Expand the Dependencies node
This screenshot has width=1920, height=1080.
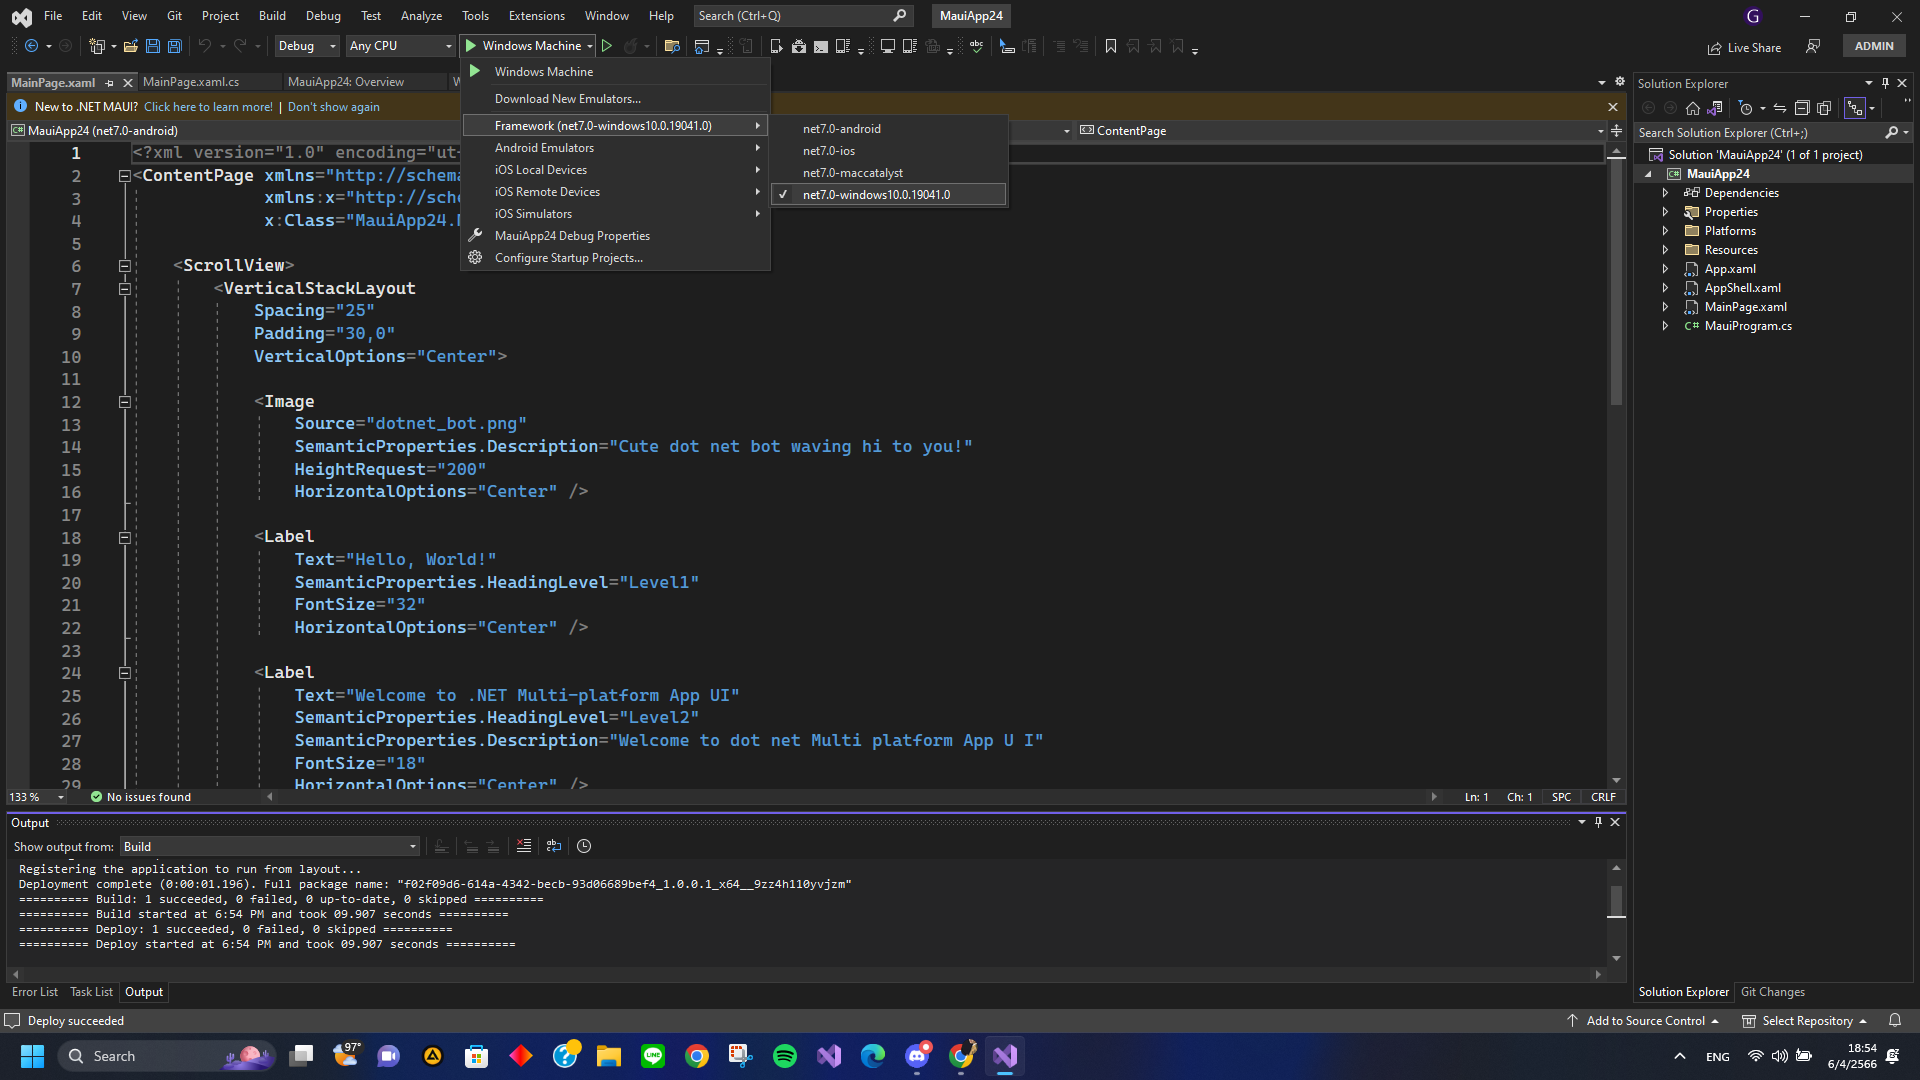[x=1665, y=192]
